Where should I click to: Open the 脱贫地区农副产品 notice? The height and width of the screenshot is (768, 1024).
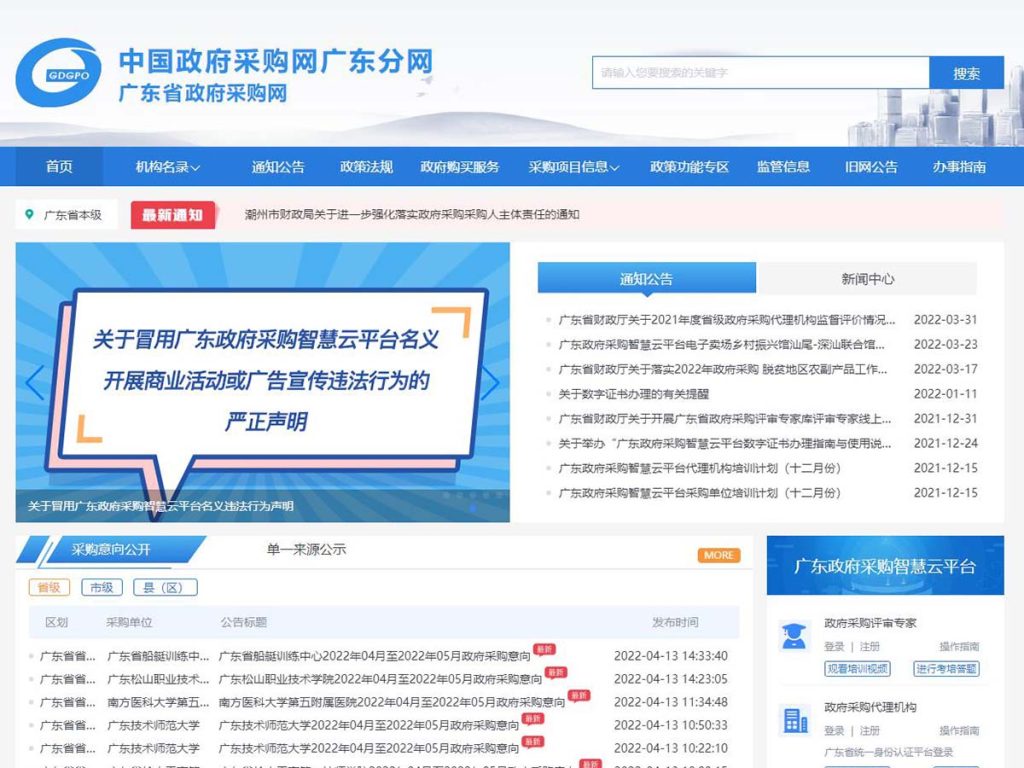(x=723, y=370)
